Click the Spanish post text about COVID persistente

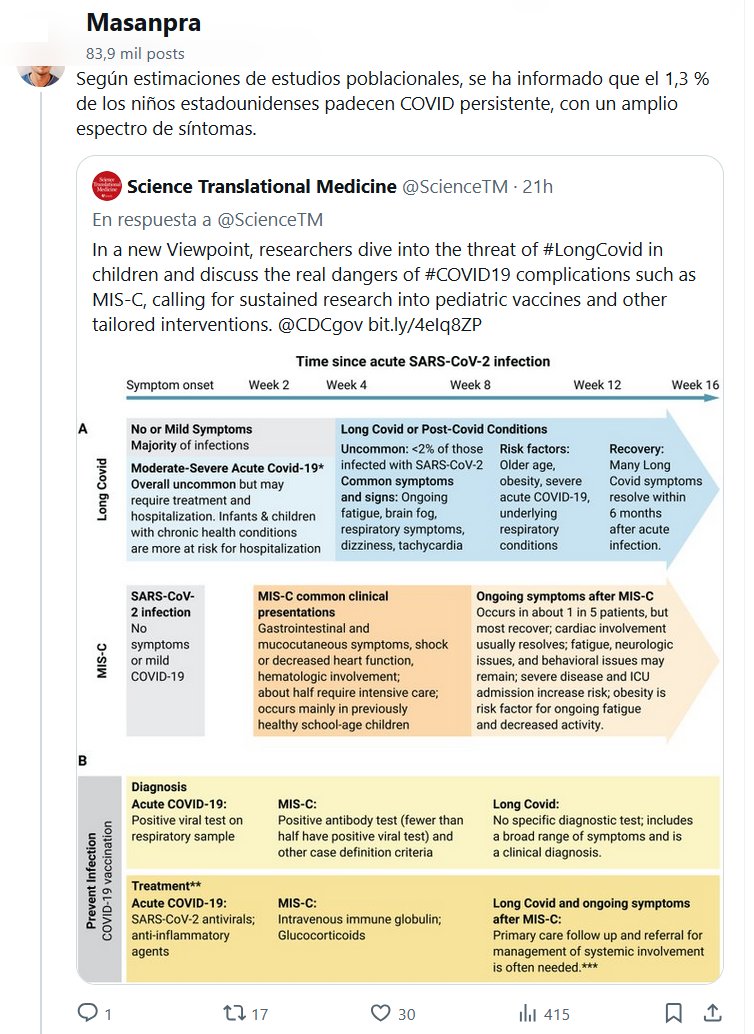coord(392,104)
